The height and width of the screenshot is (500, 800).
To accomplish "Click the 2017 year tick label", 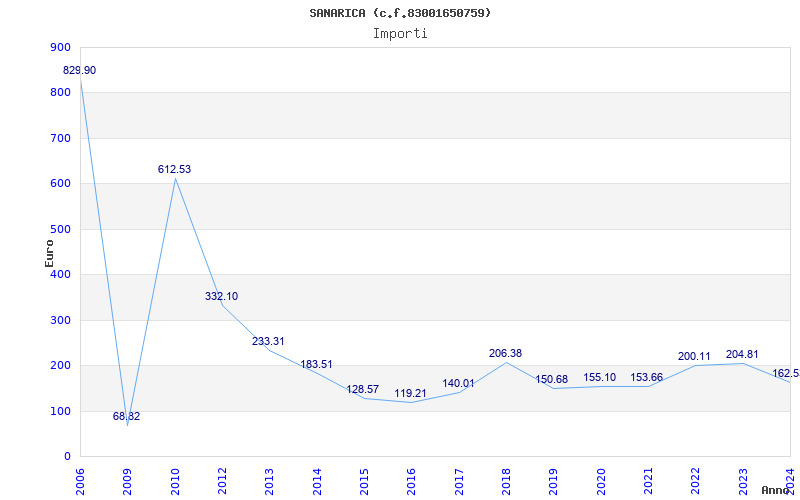I will (459, 481).
